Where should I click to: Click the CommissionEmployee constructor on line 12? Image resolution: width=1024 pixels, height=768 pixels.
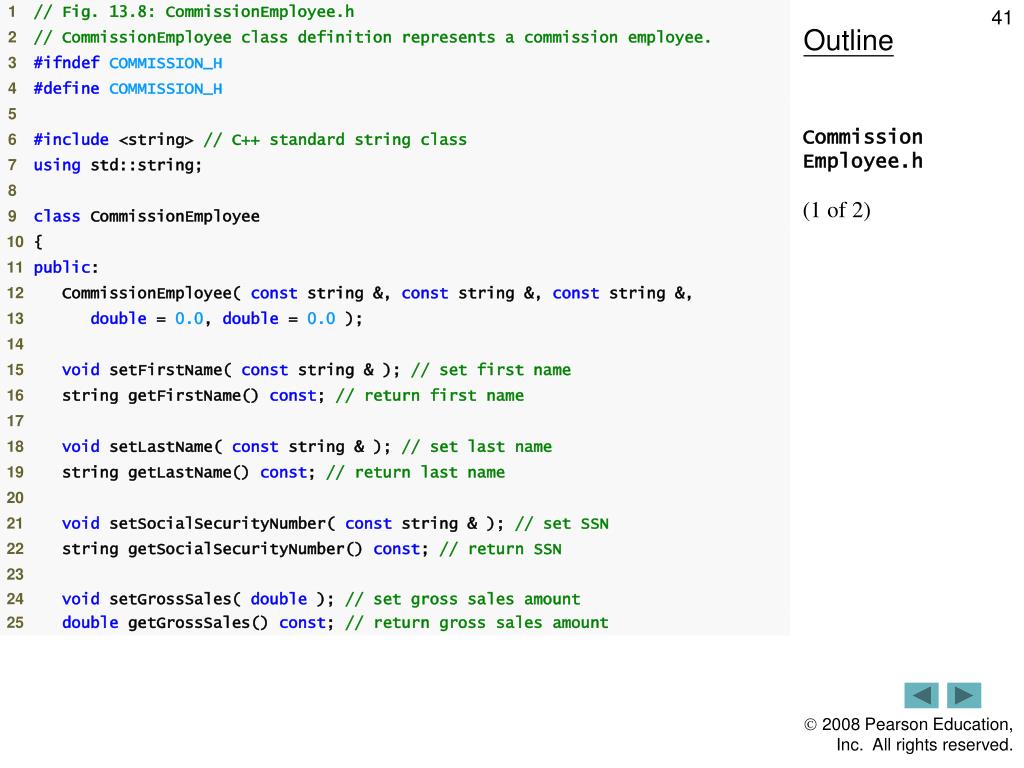377,293
